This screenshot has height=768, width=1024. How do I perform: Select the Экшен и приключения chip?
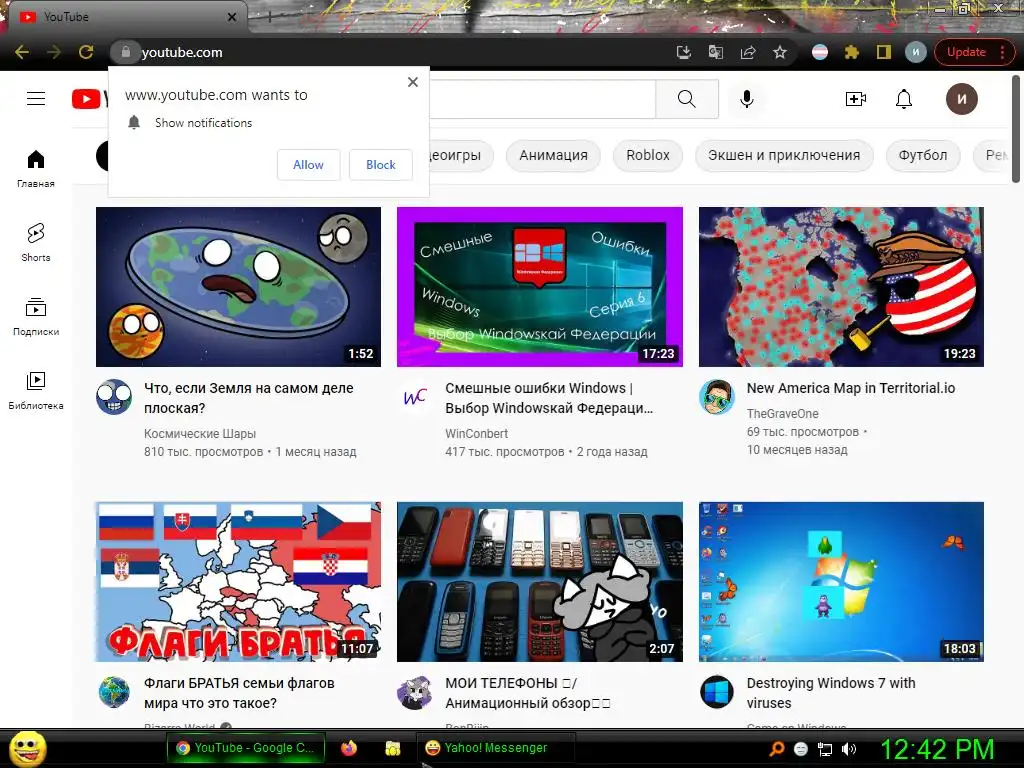point(784,155)
